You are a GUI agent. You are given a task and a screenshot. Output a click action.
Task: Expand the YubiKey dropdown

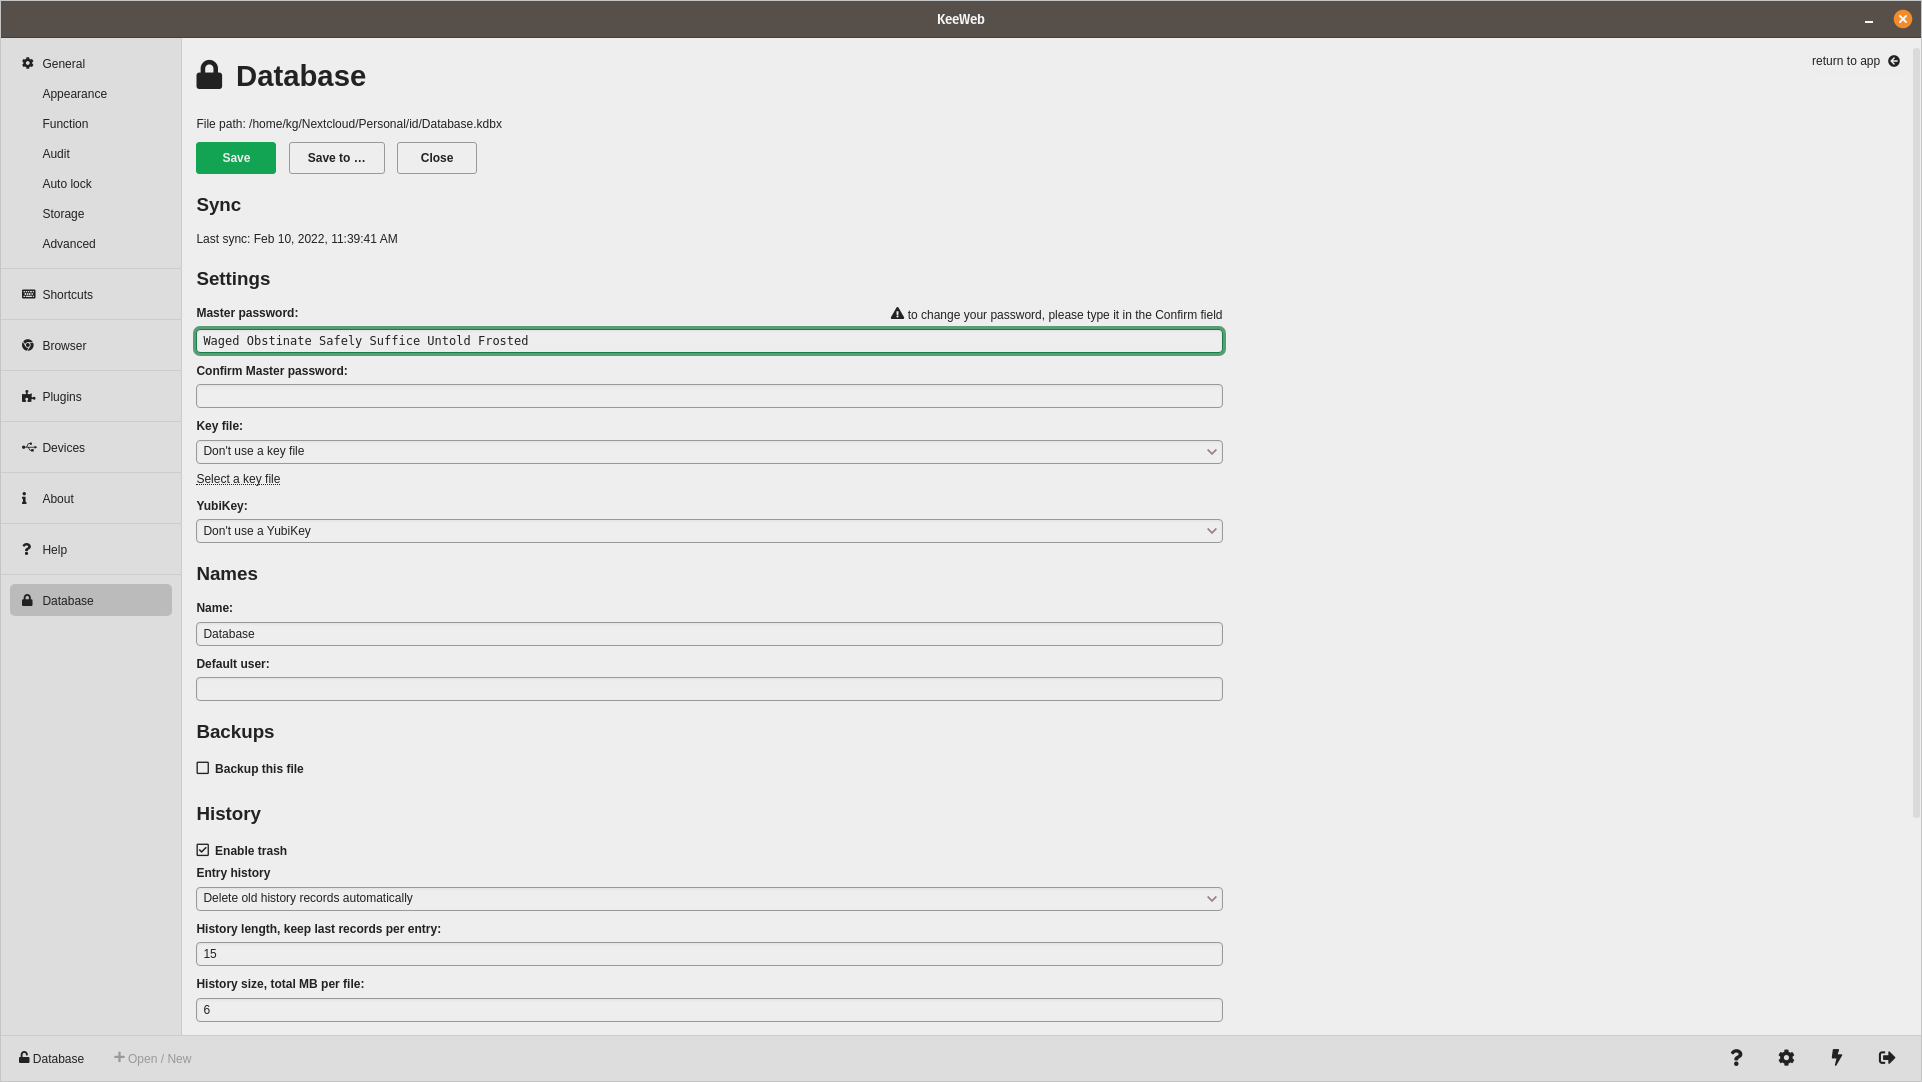click(709, 531)
